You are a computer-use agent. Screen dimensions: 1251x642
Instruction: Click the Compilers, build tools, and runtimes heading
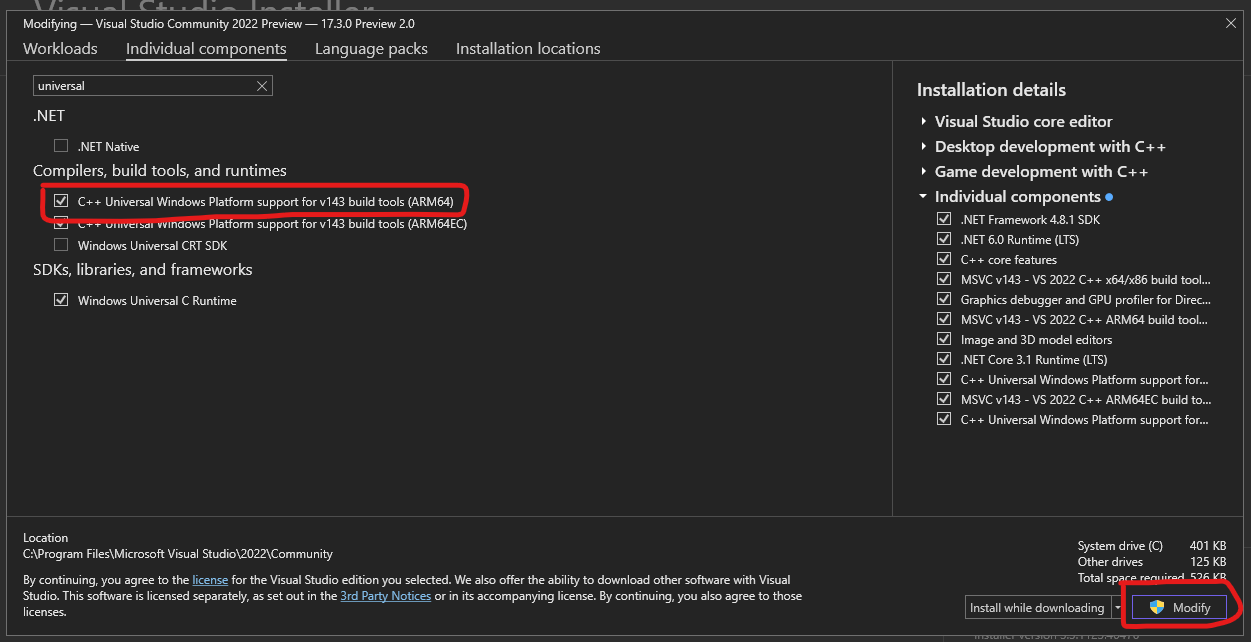pyautogui.click(x=160, y=171)
